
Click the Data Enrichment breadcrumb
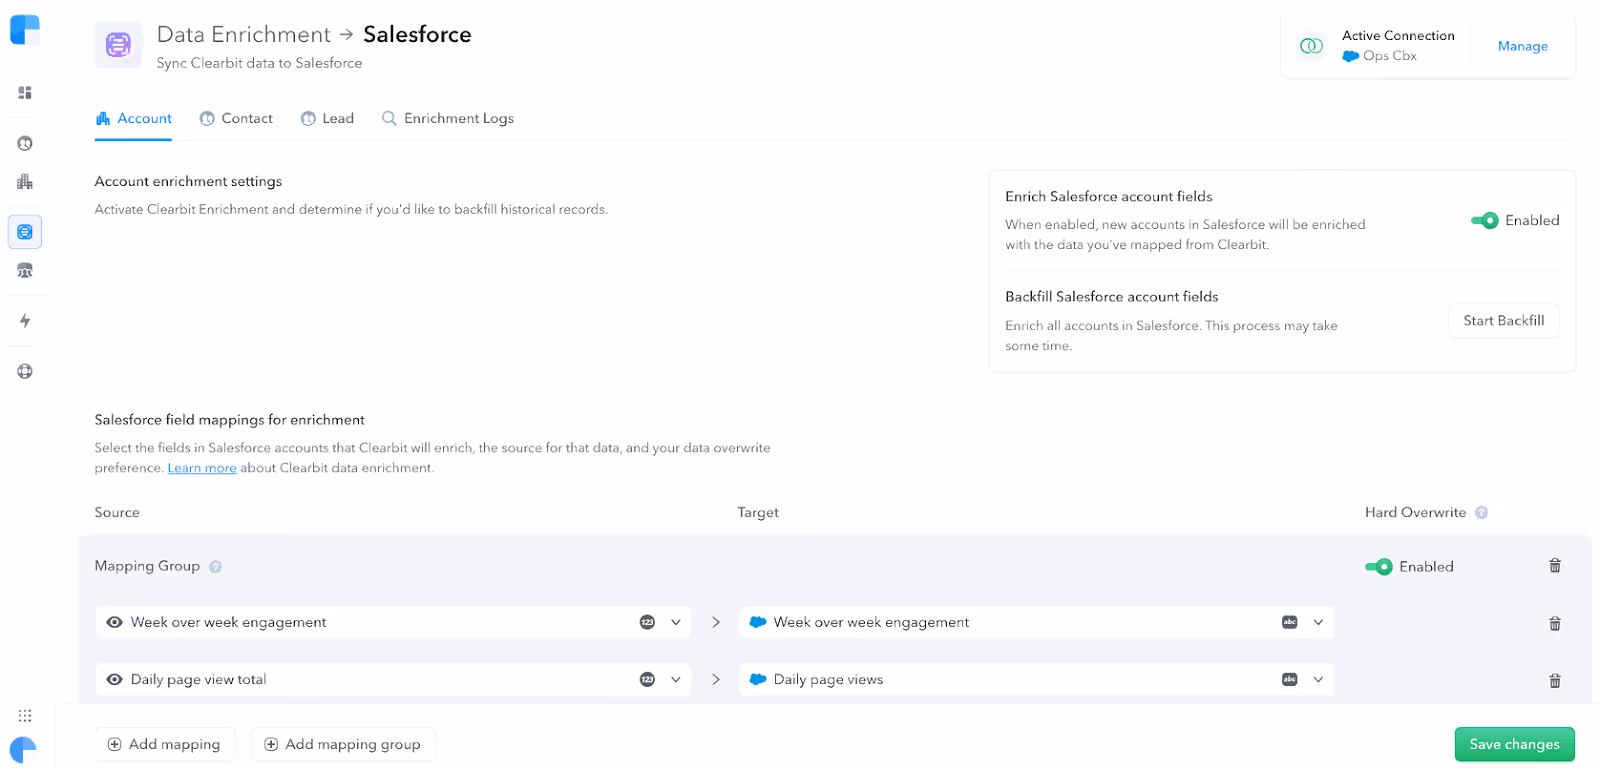pyautogui.click(x=243, y=35)
